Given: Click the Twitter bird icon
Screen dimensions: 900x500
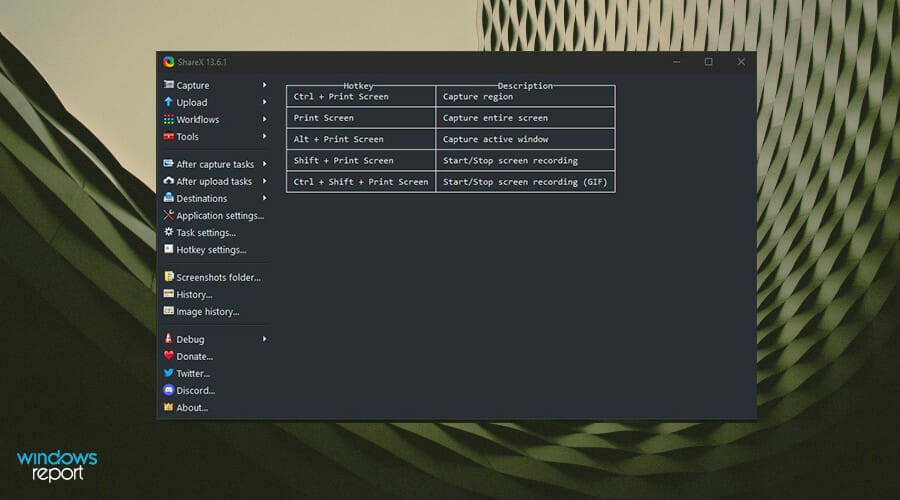Looking at the screenshot, I should [169, 373].
